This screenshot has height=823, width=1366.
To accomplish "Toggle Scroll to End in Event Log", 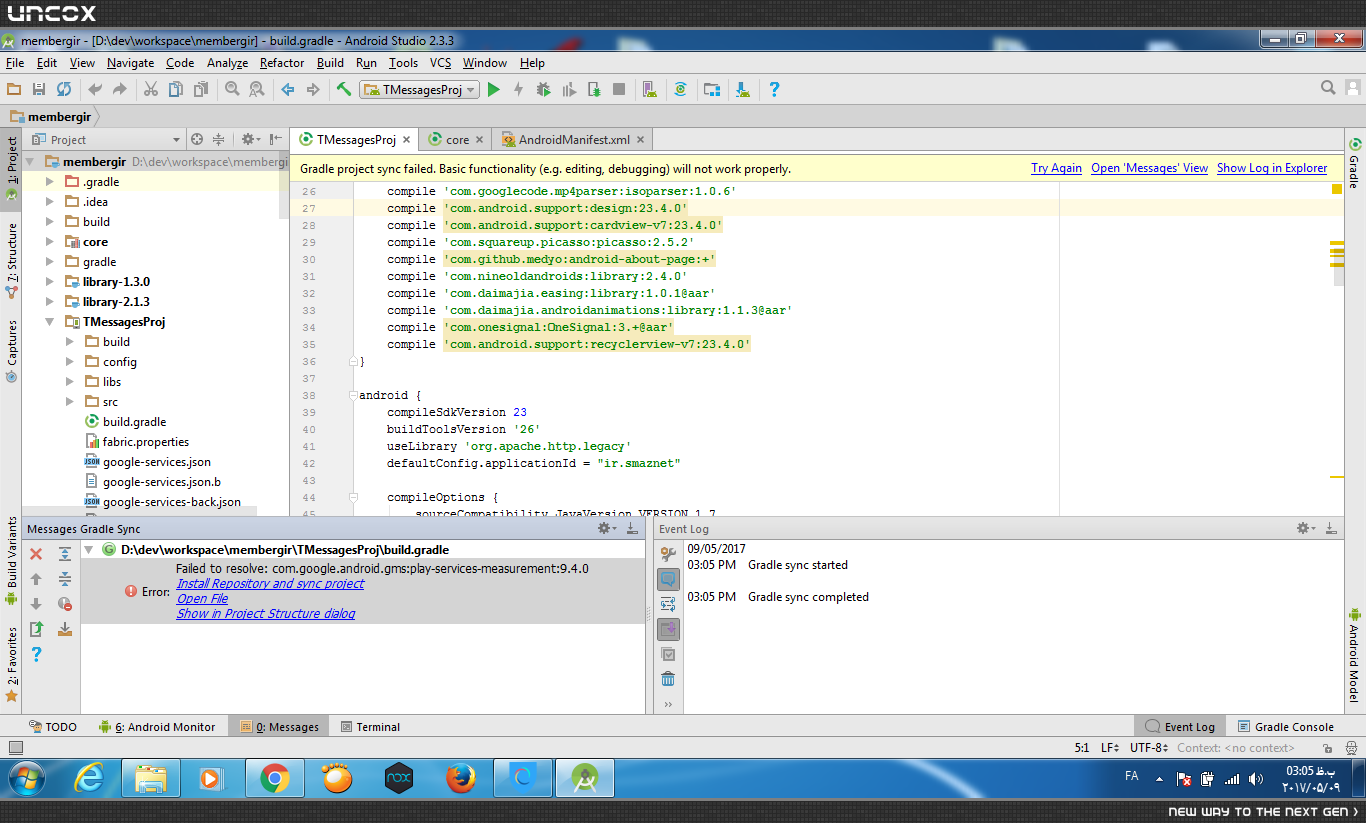I will tap(668, 629).
